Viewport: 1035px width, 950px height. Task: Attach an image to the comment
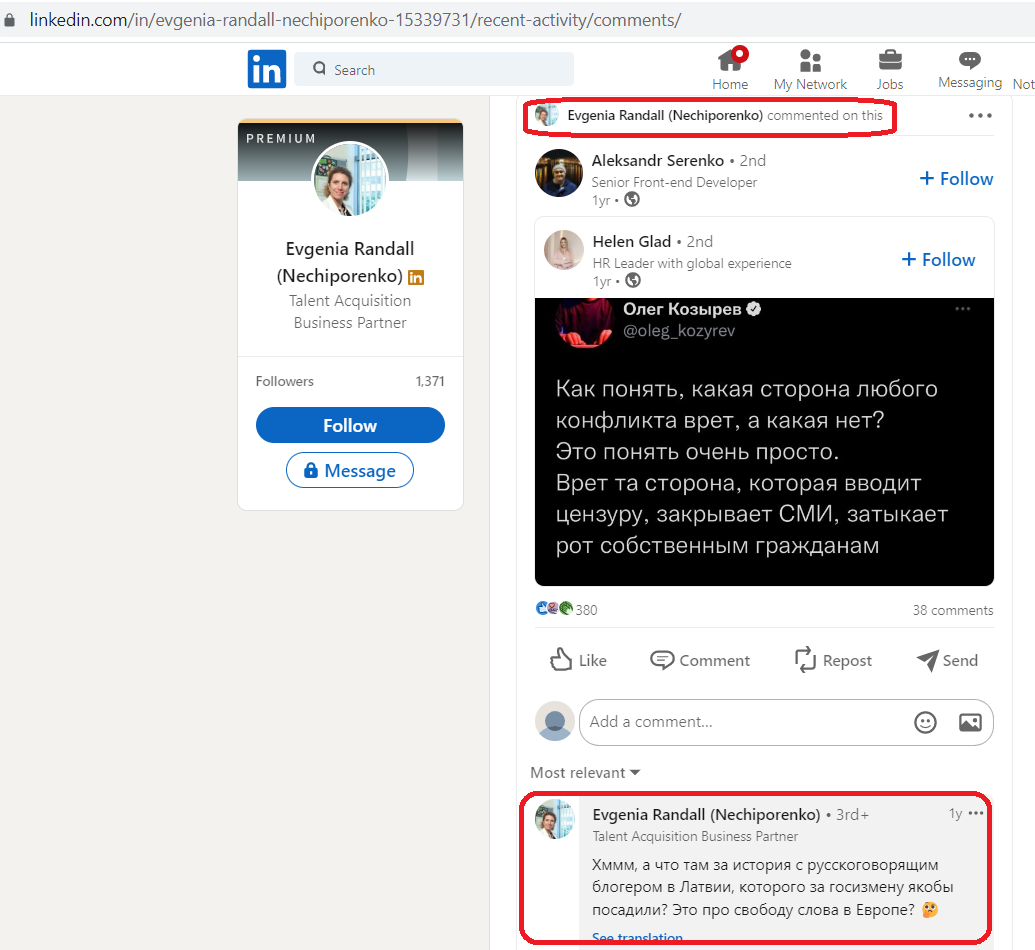click(970, 723)
